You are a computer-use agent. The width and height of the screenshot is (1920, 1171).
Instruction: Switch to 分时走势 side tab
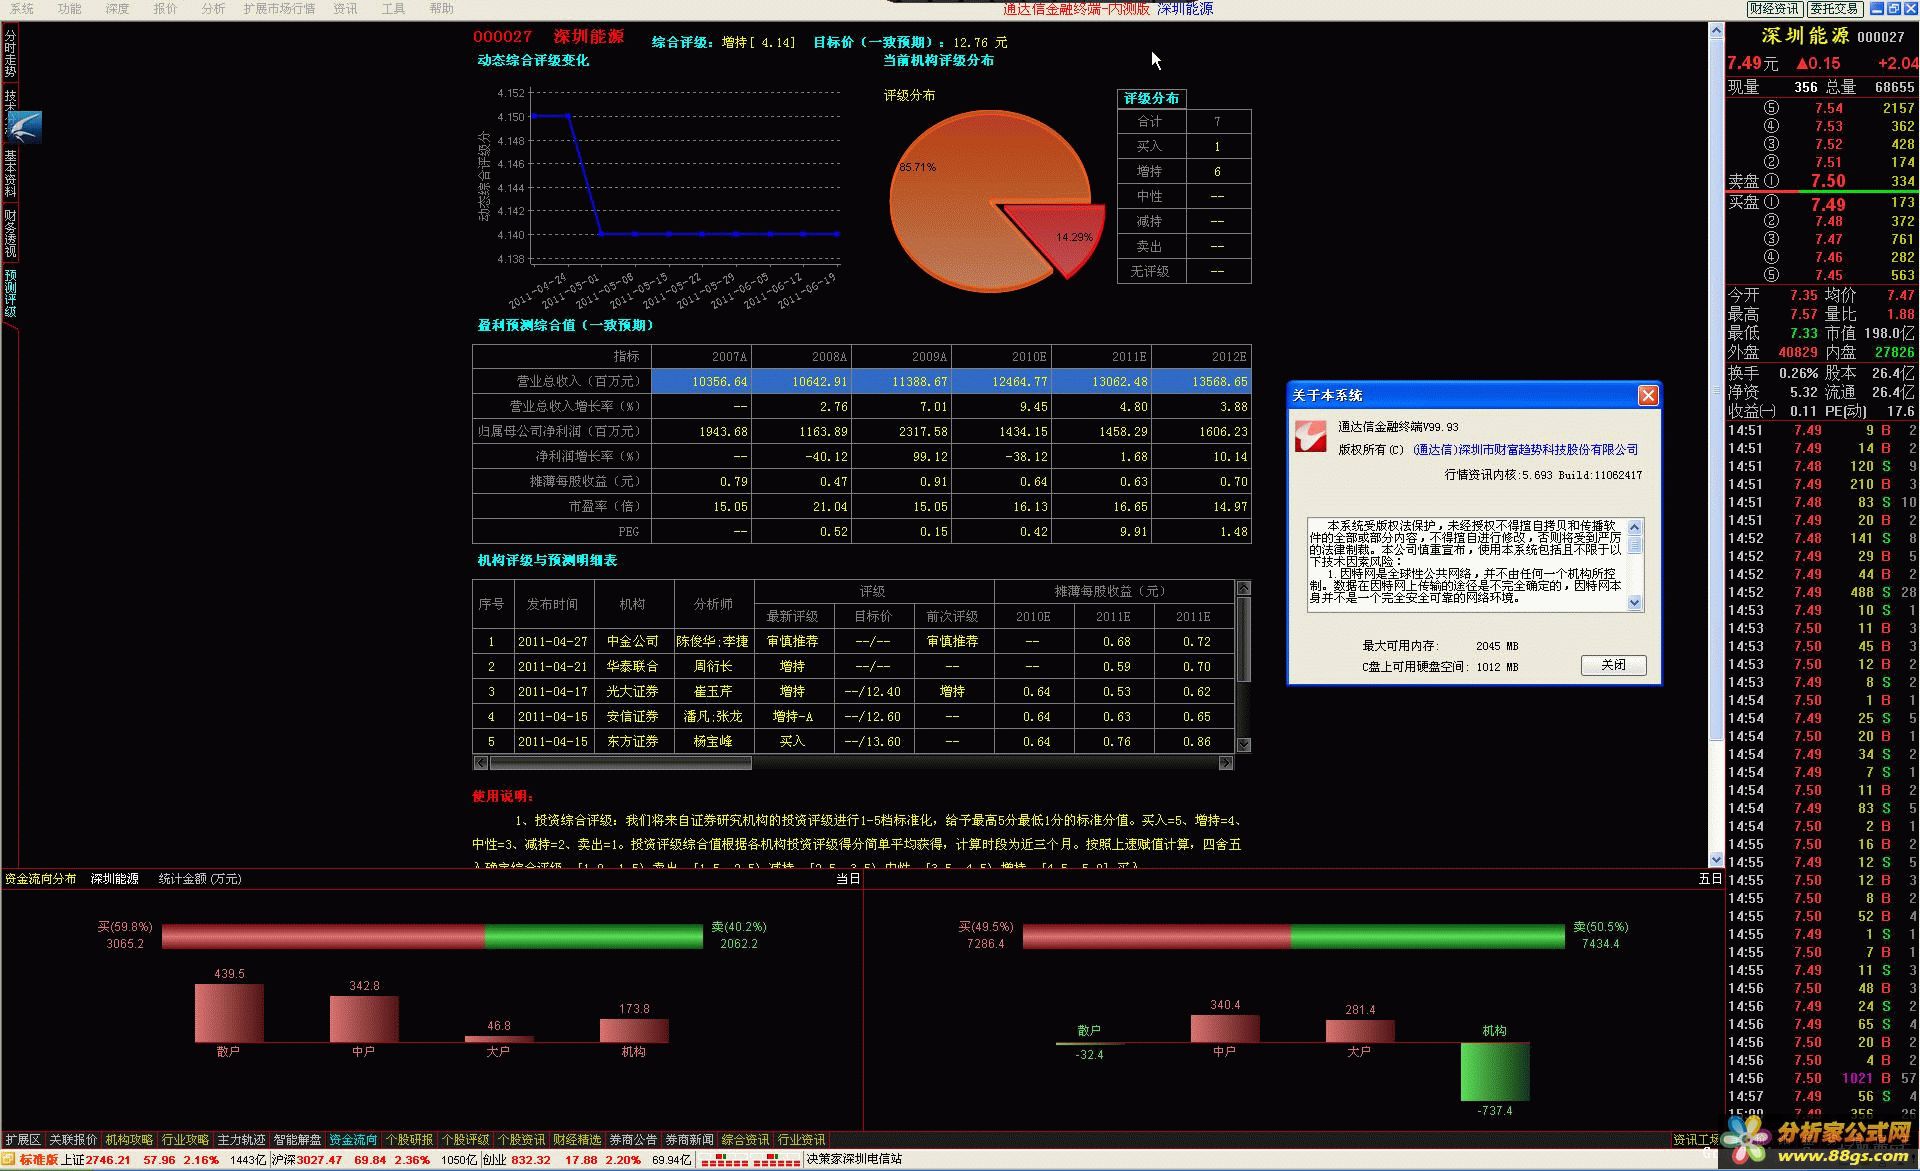click(x=10, y=53)
